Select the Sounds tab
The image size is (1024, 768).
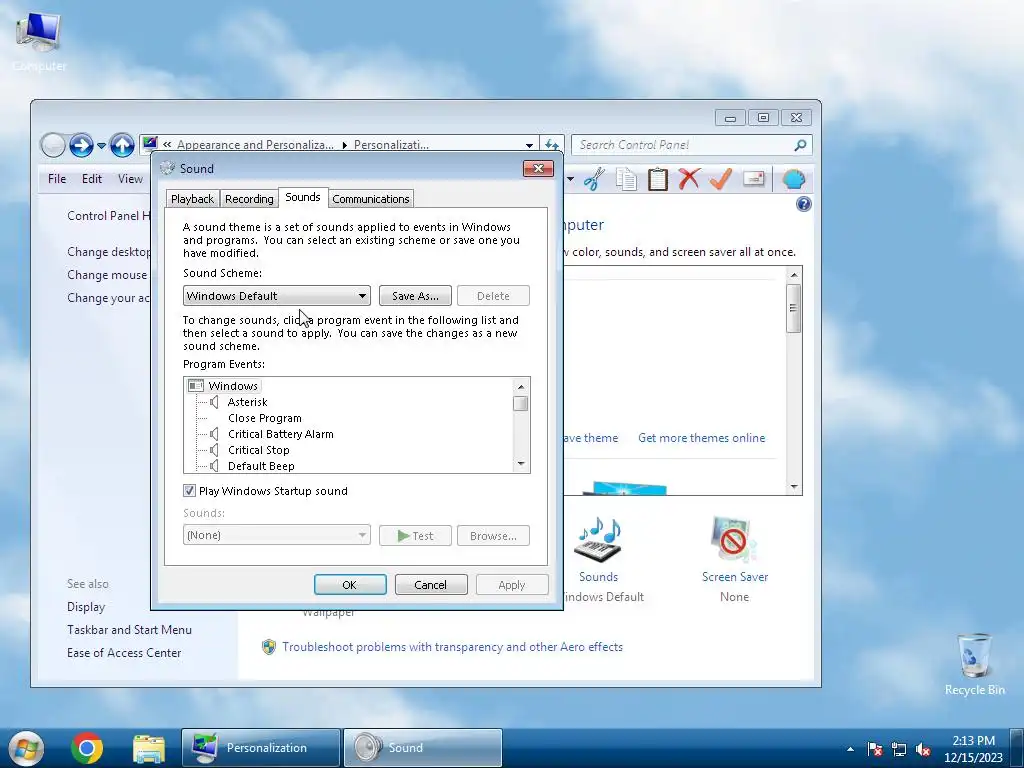coord(302,197)
